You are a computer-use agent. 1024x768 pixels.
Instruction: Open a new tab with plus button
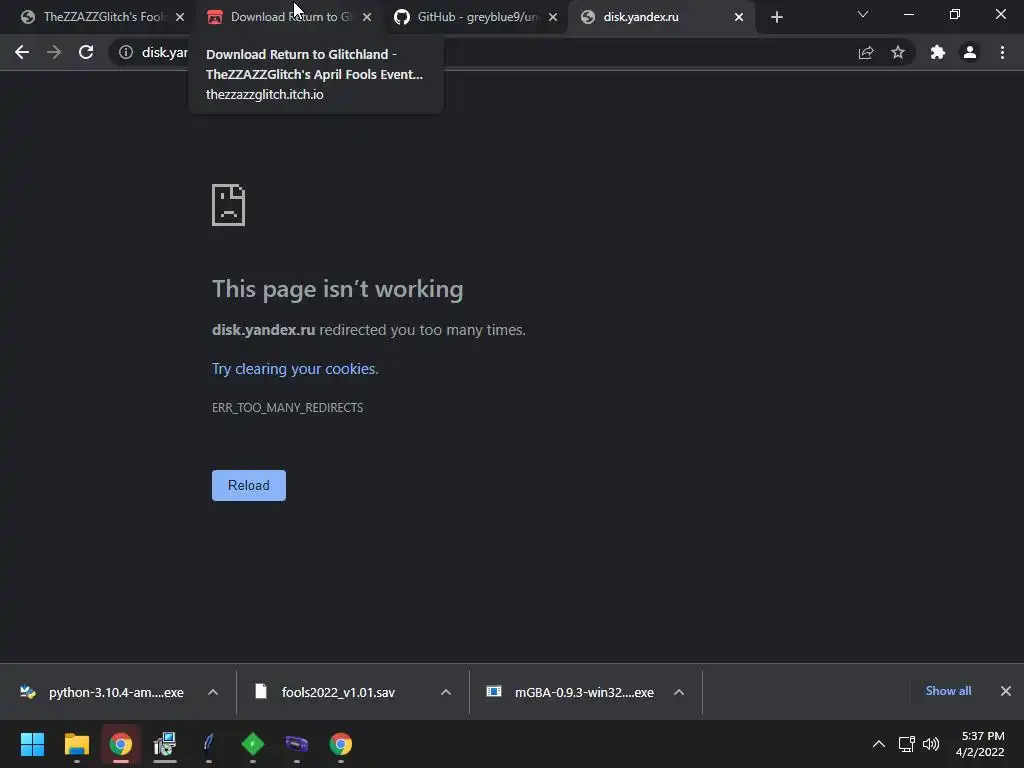click(x=776, y=17)
